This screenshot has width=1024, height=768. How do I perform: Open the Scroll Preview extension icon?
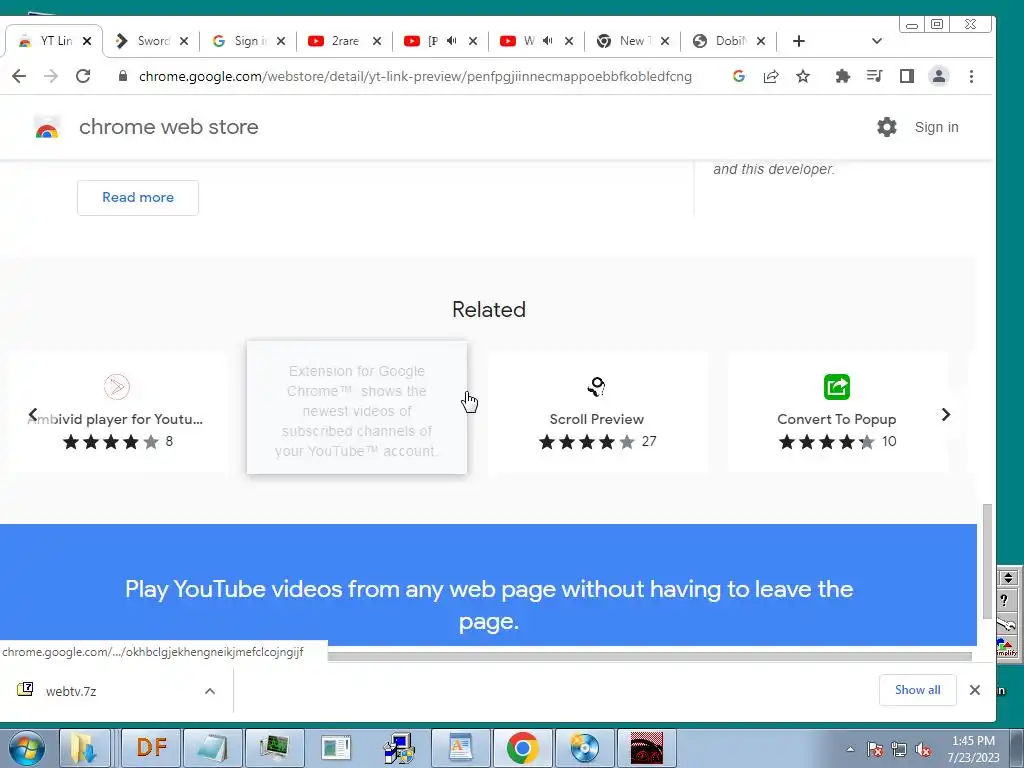(596, 387)
